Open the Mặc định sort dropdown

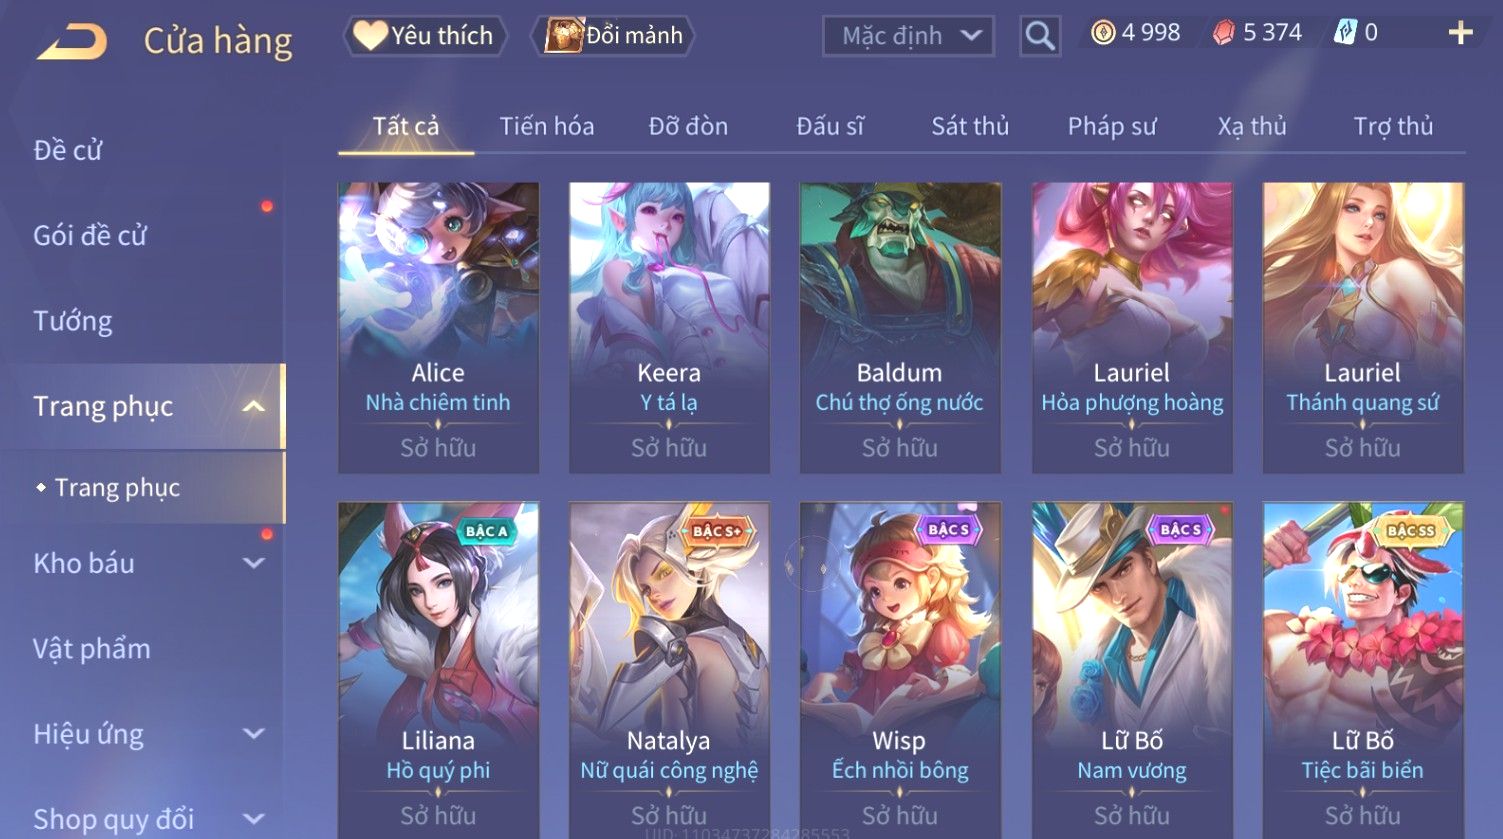pos(908,36)
